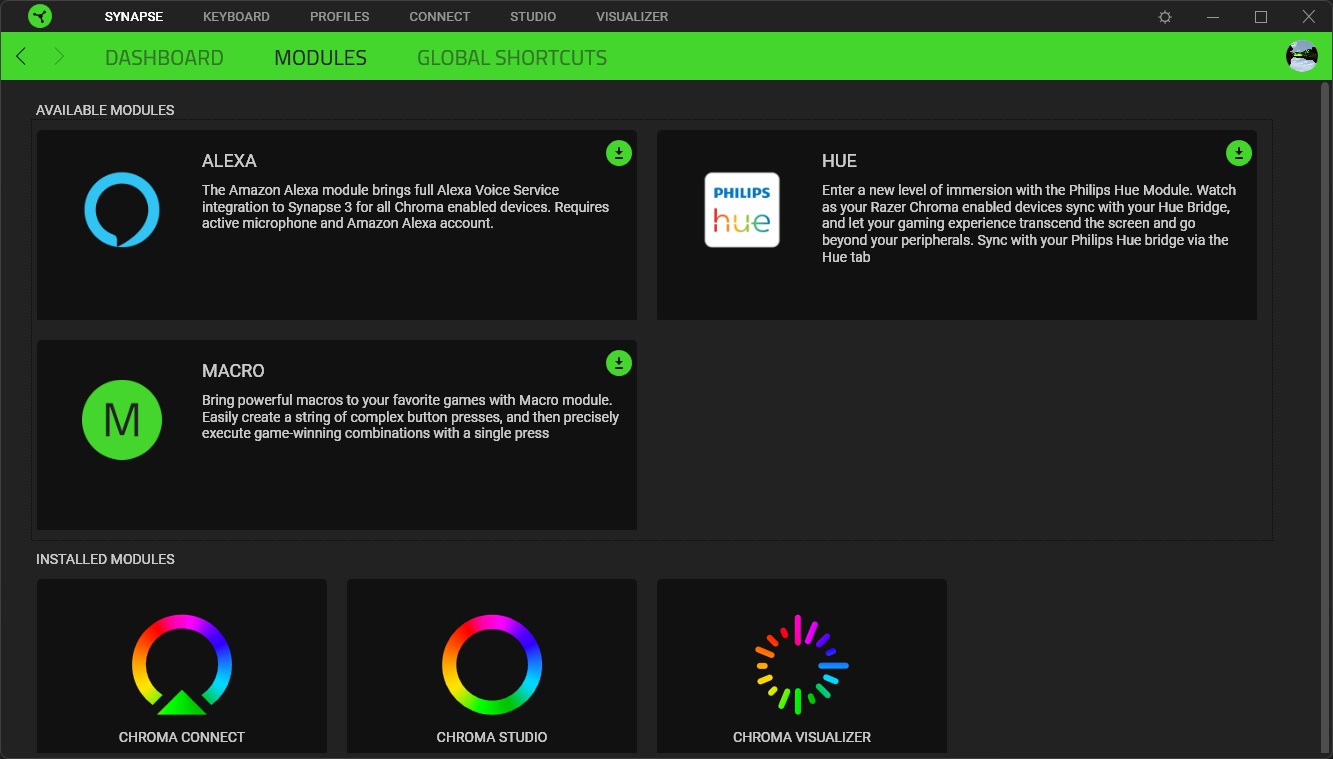The height and width of the screenshot is (759, 1333).
Task: Click the Philips Hue logo
Action: pos(742,210)
